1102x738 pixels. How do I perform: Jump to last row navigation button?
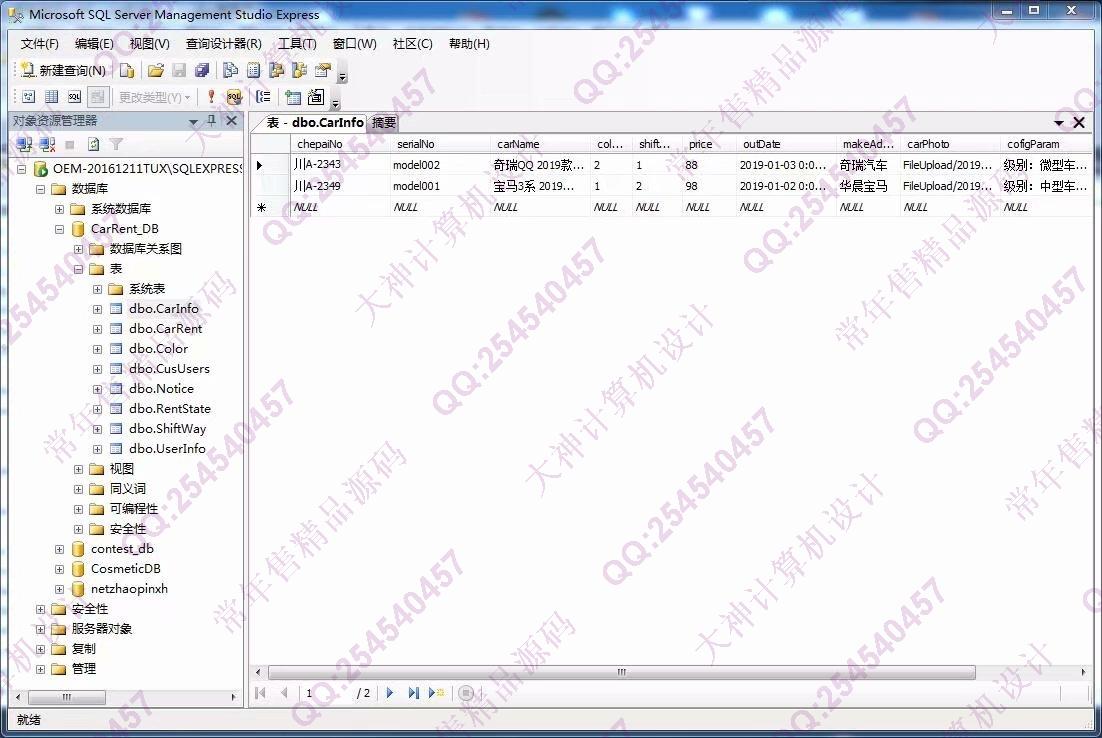[413, 693]
